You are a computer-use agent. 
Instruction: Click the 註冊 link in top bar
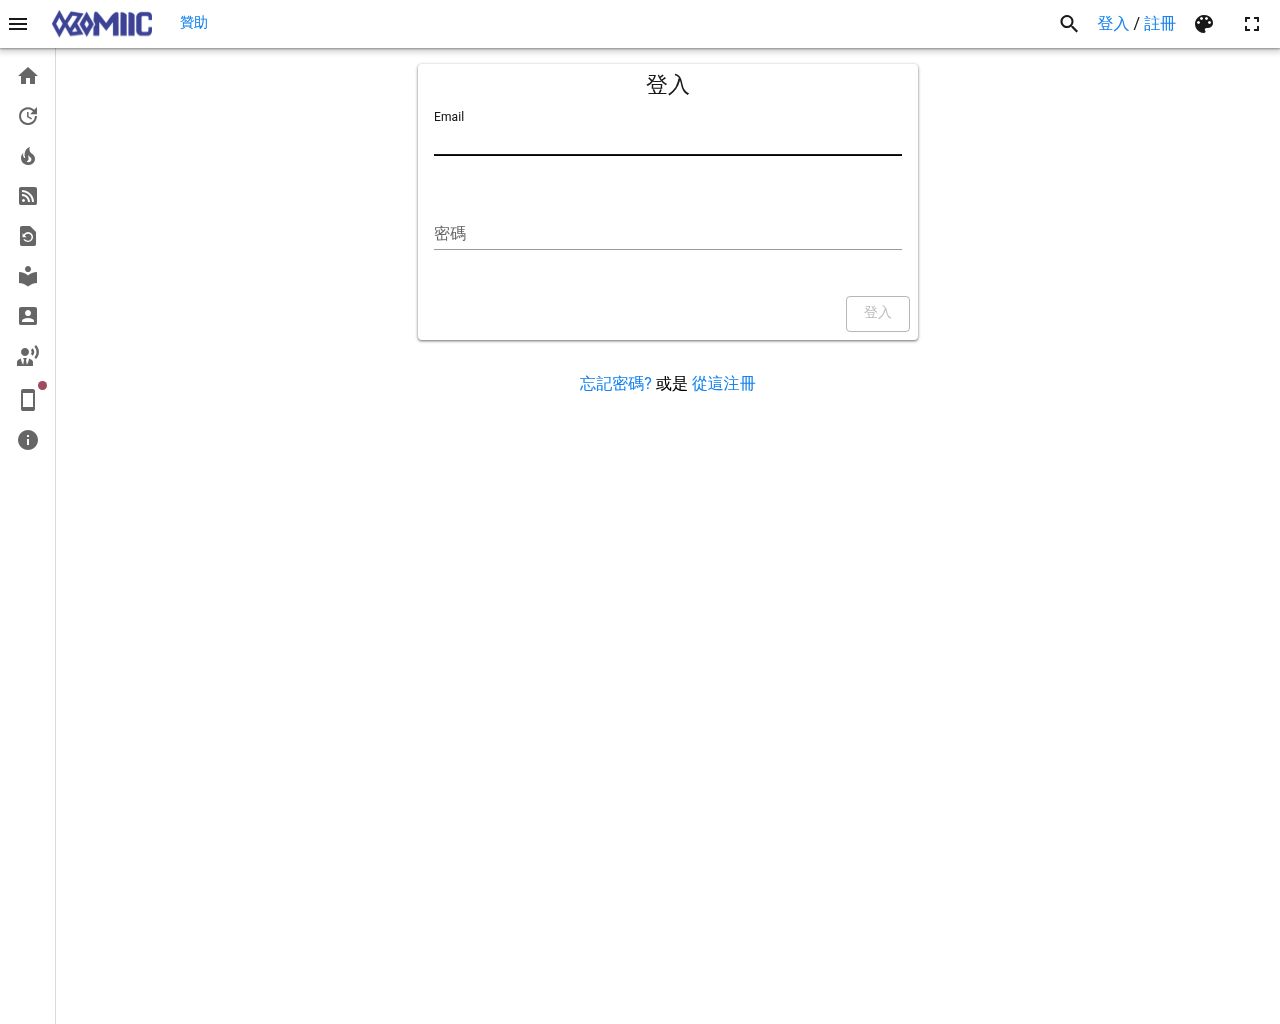pyautogui.click(x=1160, y=24)
